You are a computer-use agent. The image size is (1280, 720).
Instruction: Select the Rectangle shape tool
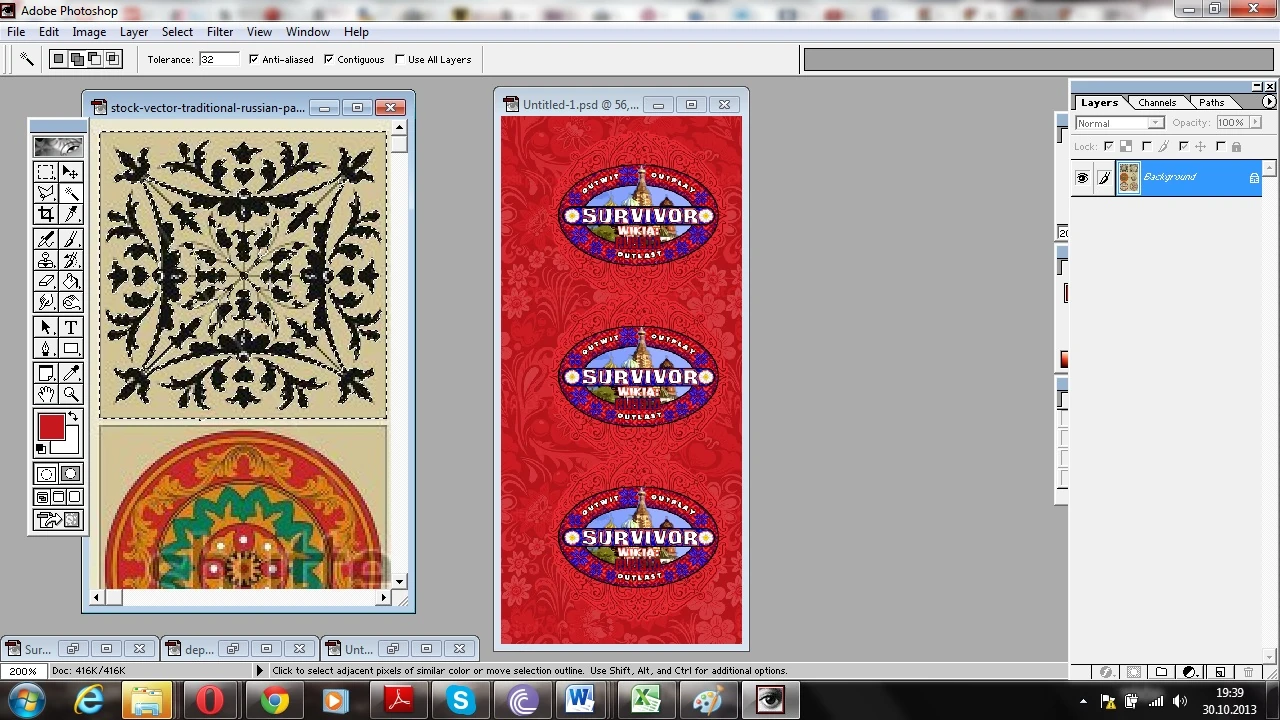pyautogui.click(x=71, y=348)
